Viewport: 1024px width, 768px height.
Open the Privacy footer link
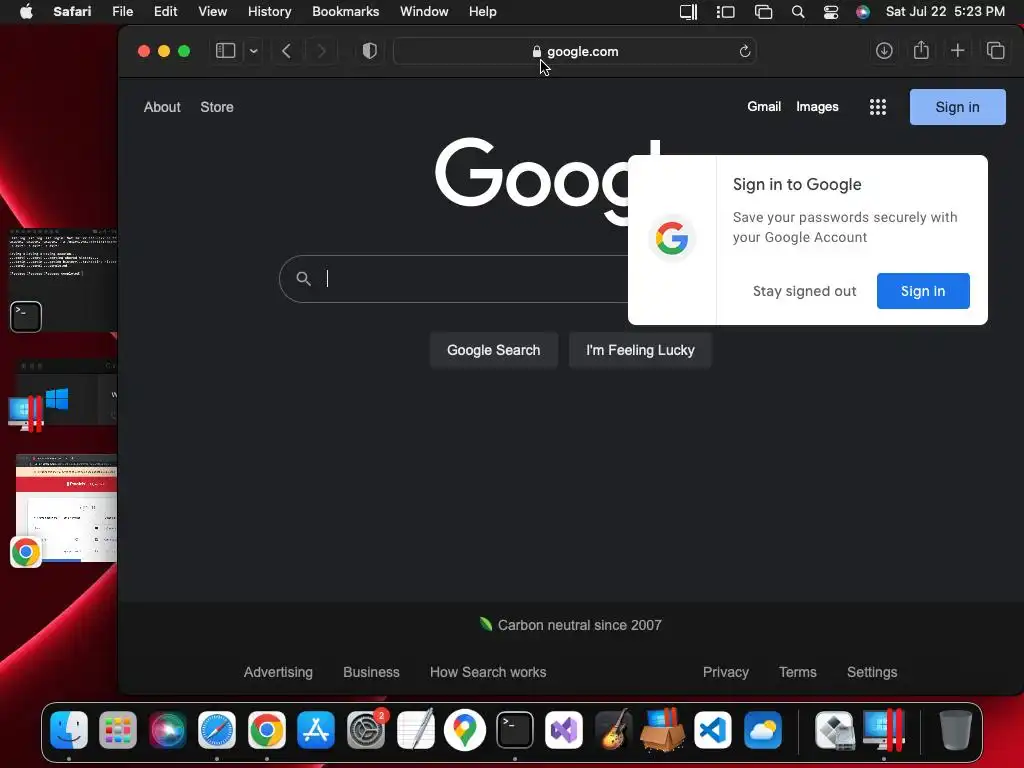click(x=726, y=672)
